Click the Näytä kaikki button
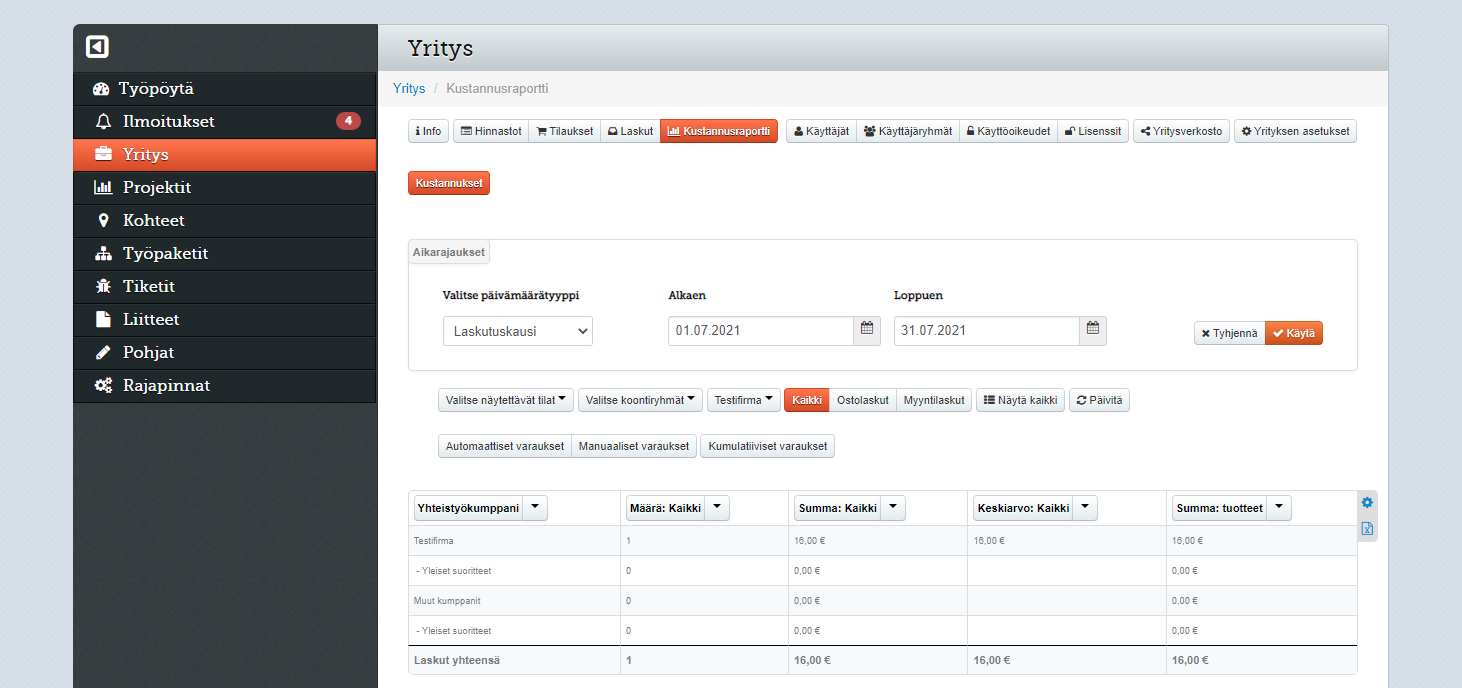1462x688 pixels. point(1020,400)
